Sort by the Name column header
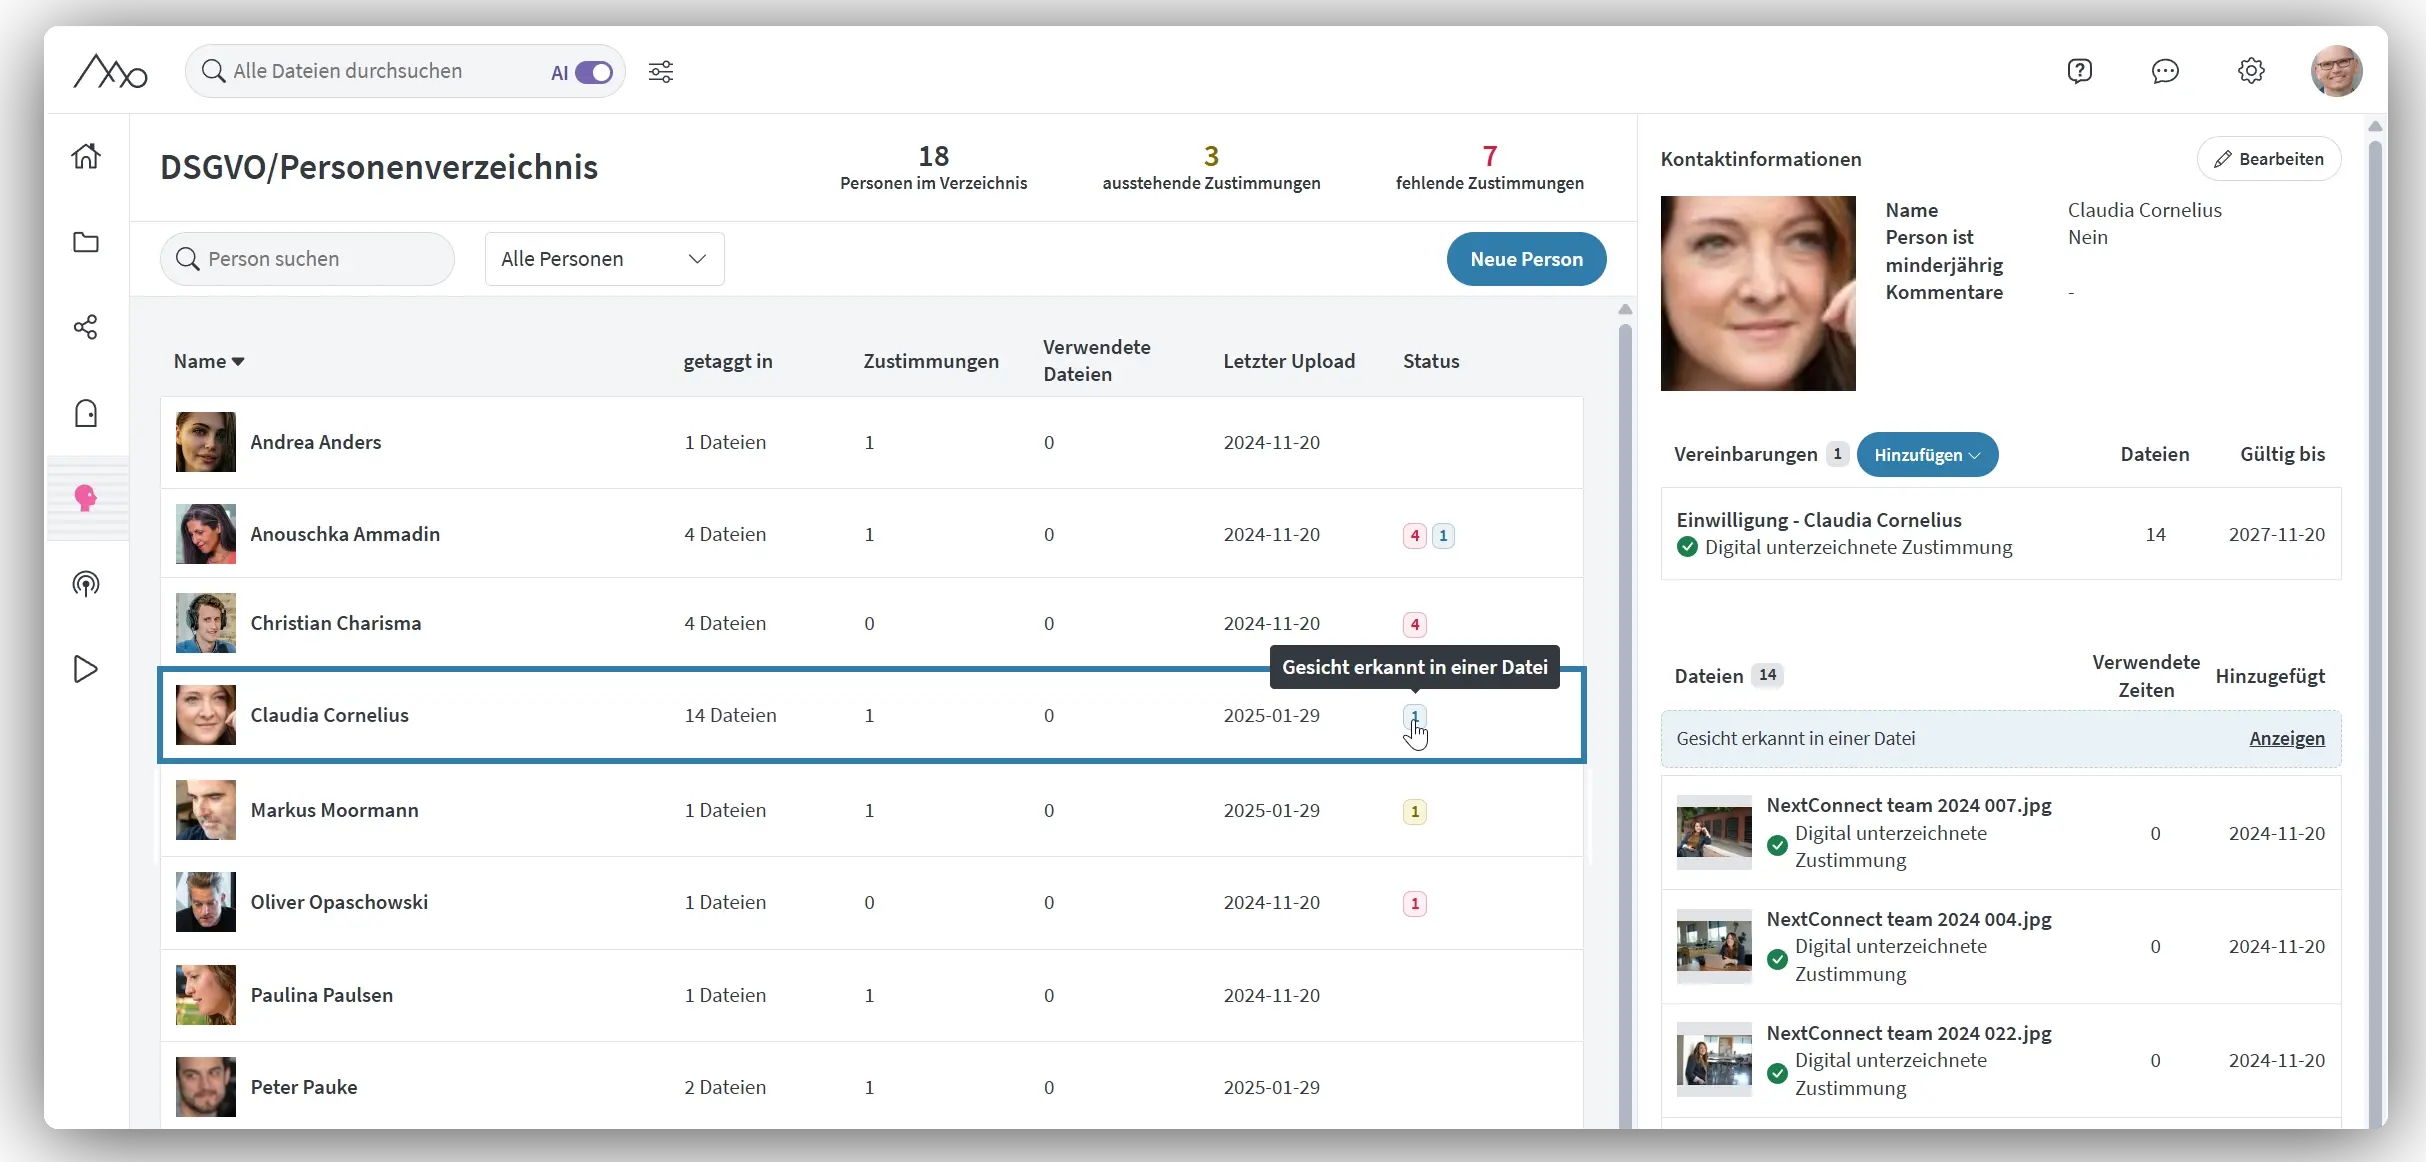Screen dimensions: 2426x1162 [x=209, y=361]
